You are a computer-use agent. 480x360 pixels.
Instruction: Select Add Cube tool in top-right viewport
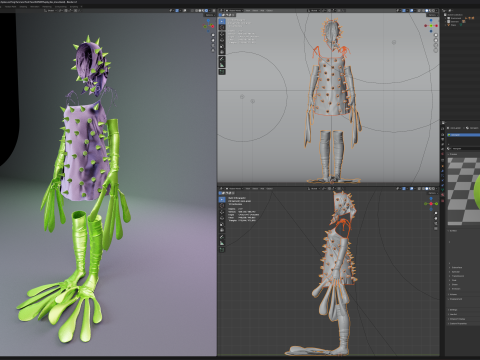222,71
